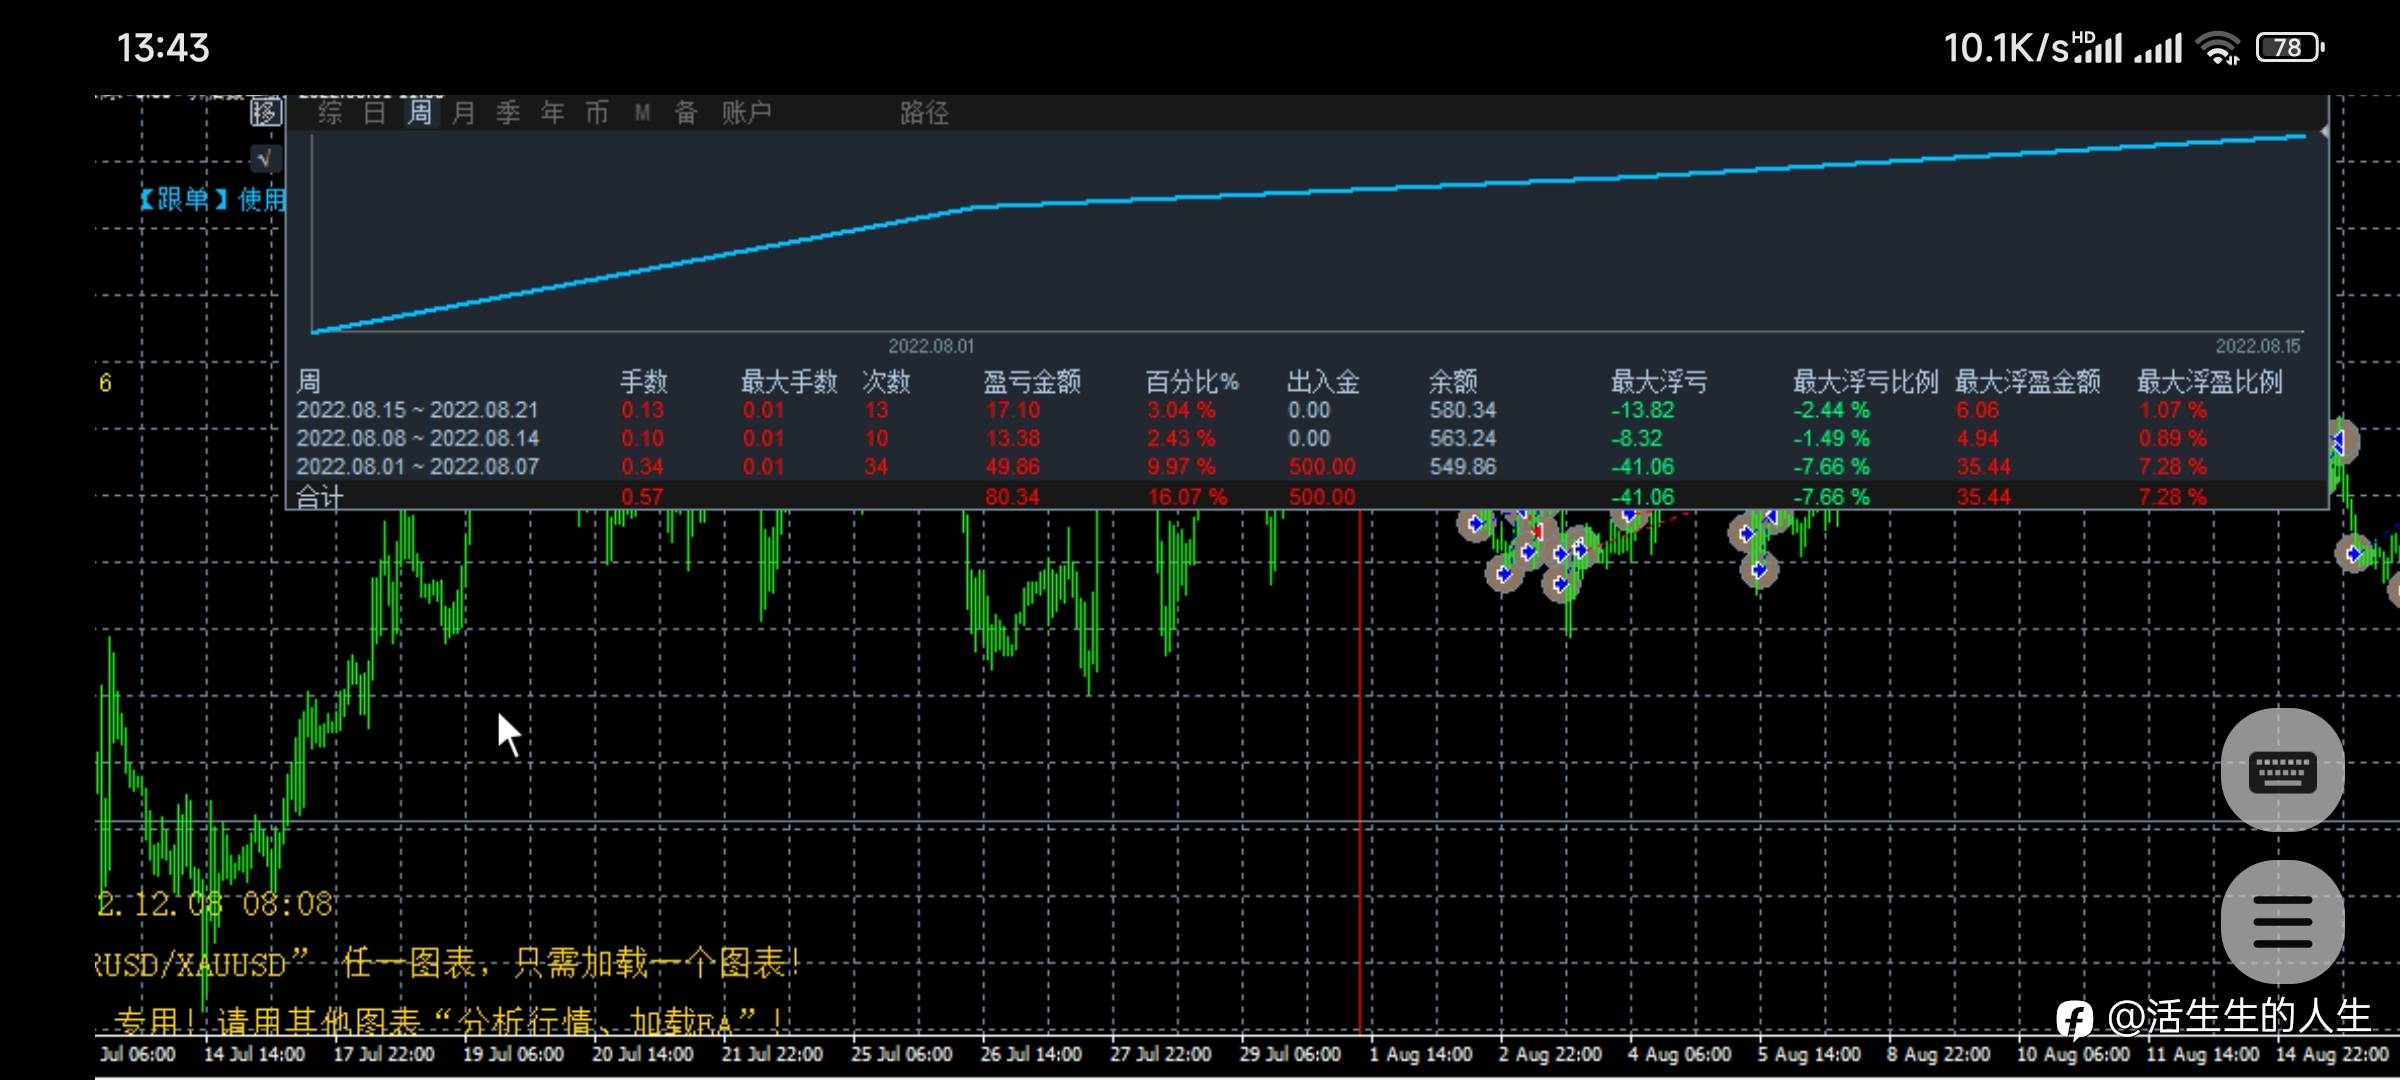Switch to the 综 summary tab
This screenshot has width=2400, height=1080.
click(x=329, y=112)
